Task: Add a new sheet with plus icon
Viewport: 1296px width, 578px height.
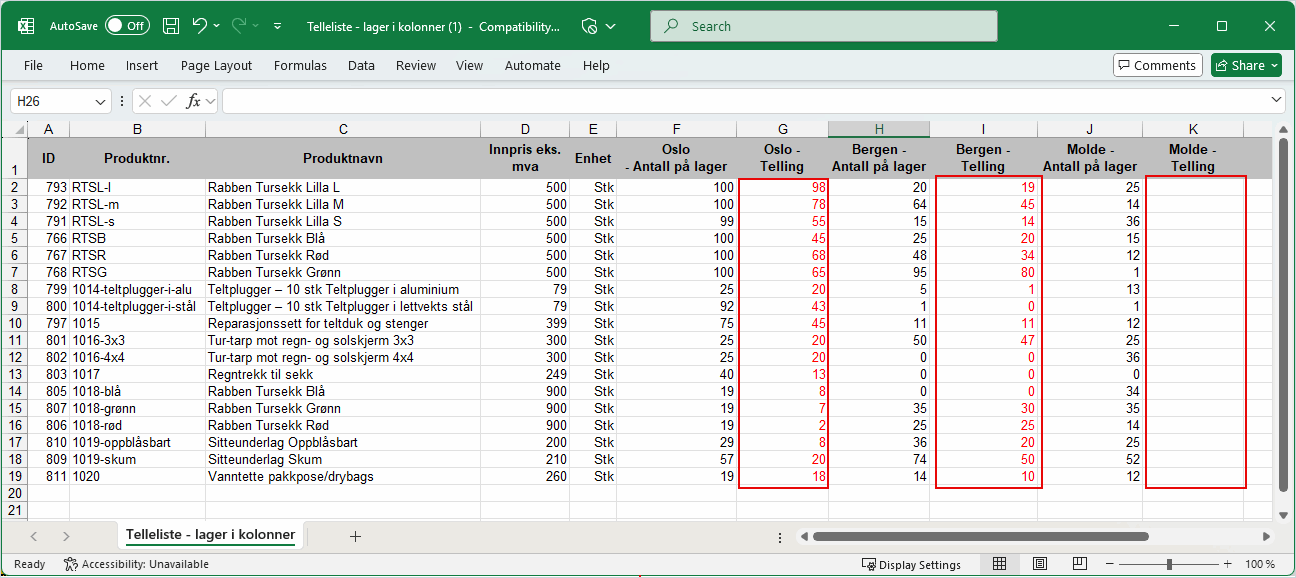Action: [x=355, y=536]
